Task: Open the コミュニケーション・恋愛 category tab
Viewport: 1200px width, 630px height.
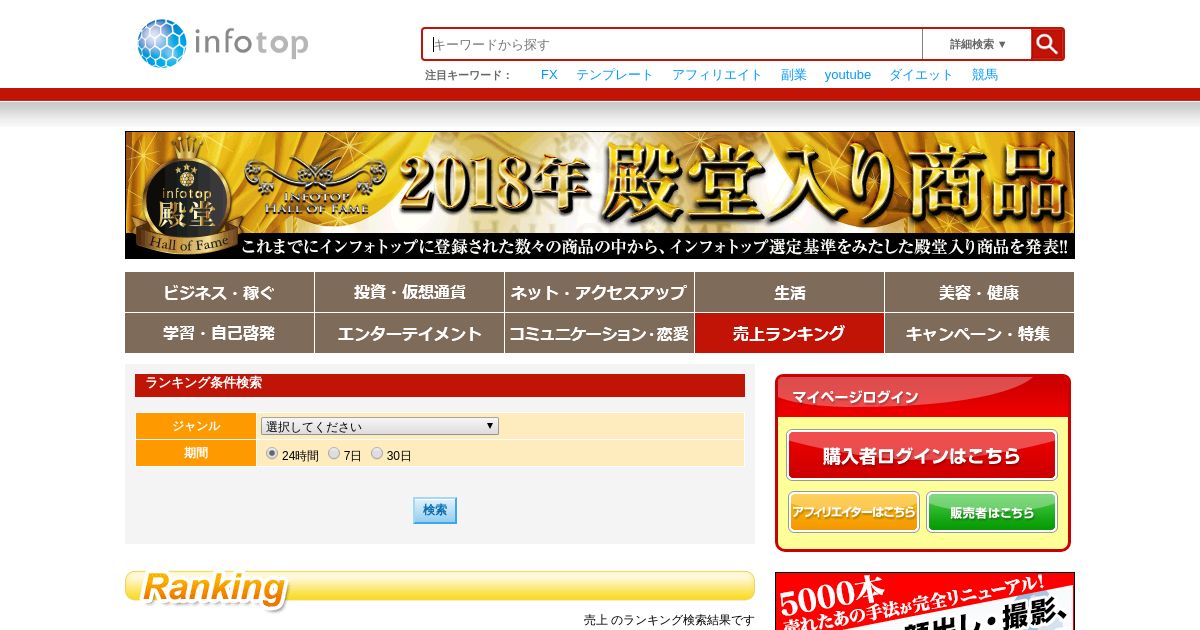Action: pos(599,333)
